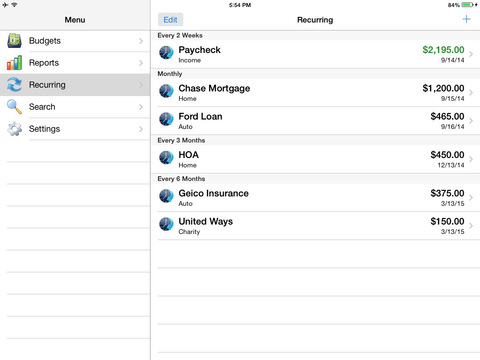Click the $375.00 Geico amount
480x360 pixels.
tap(447, 193)
